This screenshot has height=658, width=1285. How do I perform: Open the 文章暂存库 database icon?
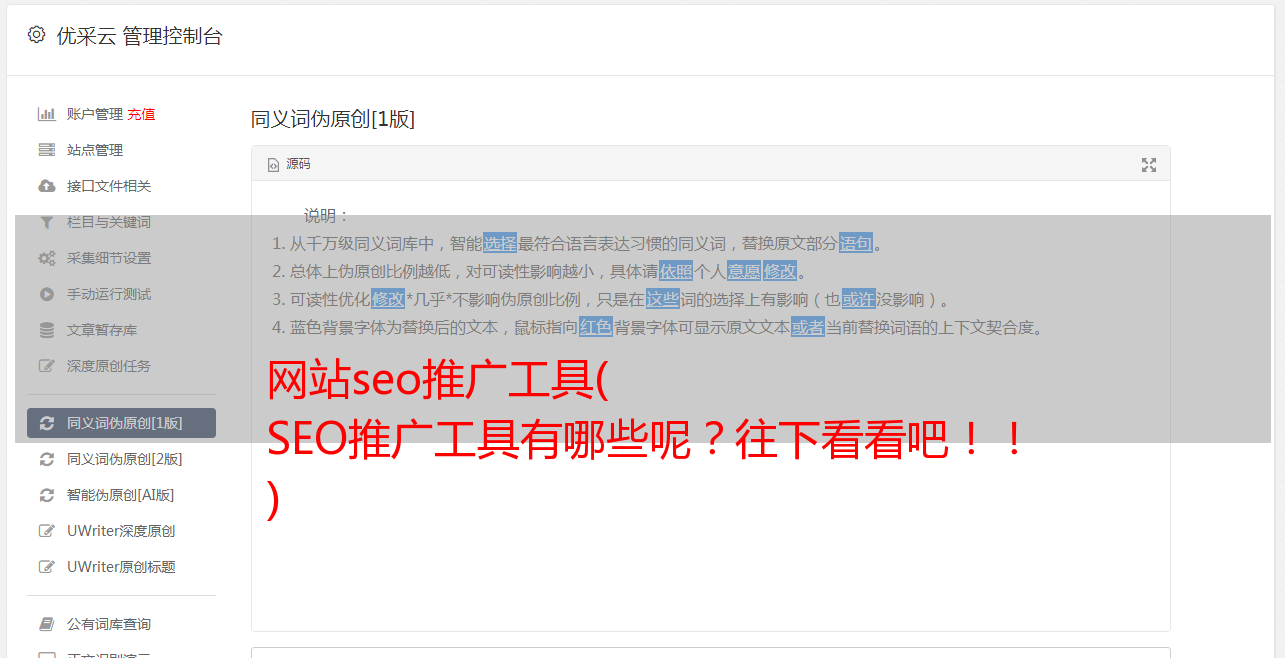pos(46,330)
